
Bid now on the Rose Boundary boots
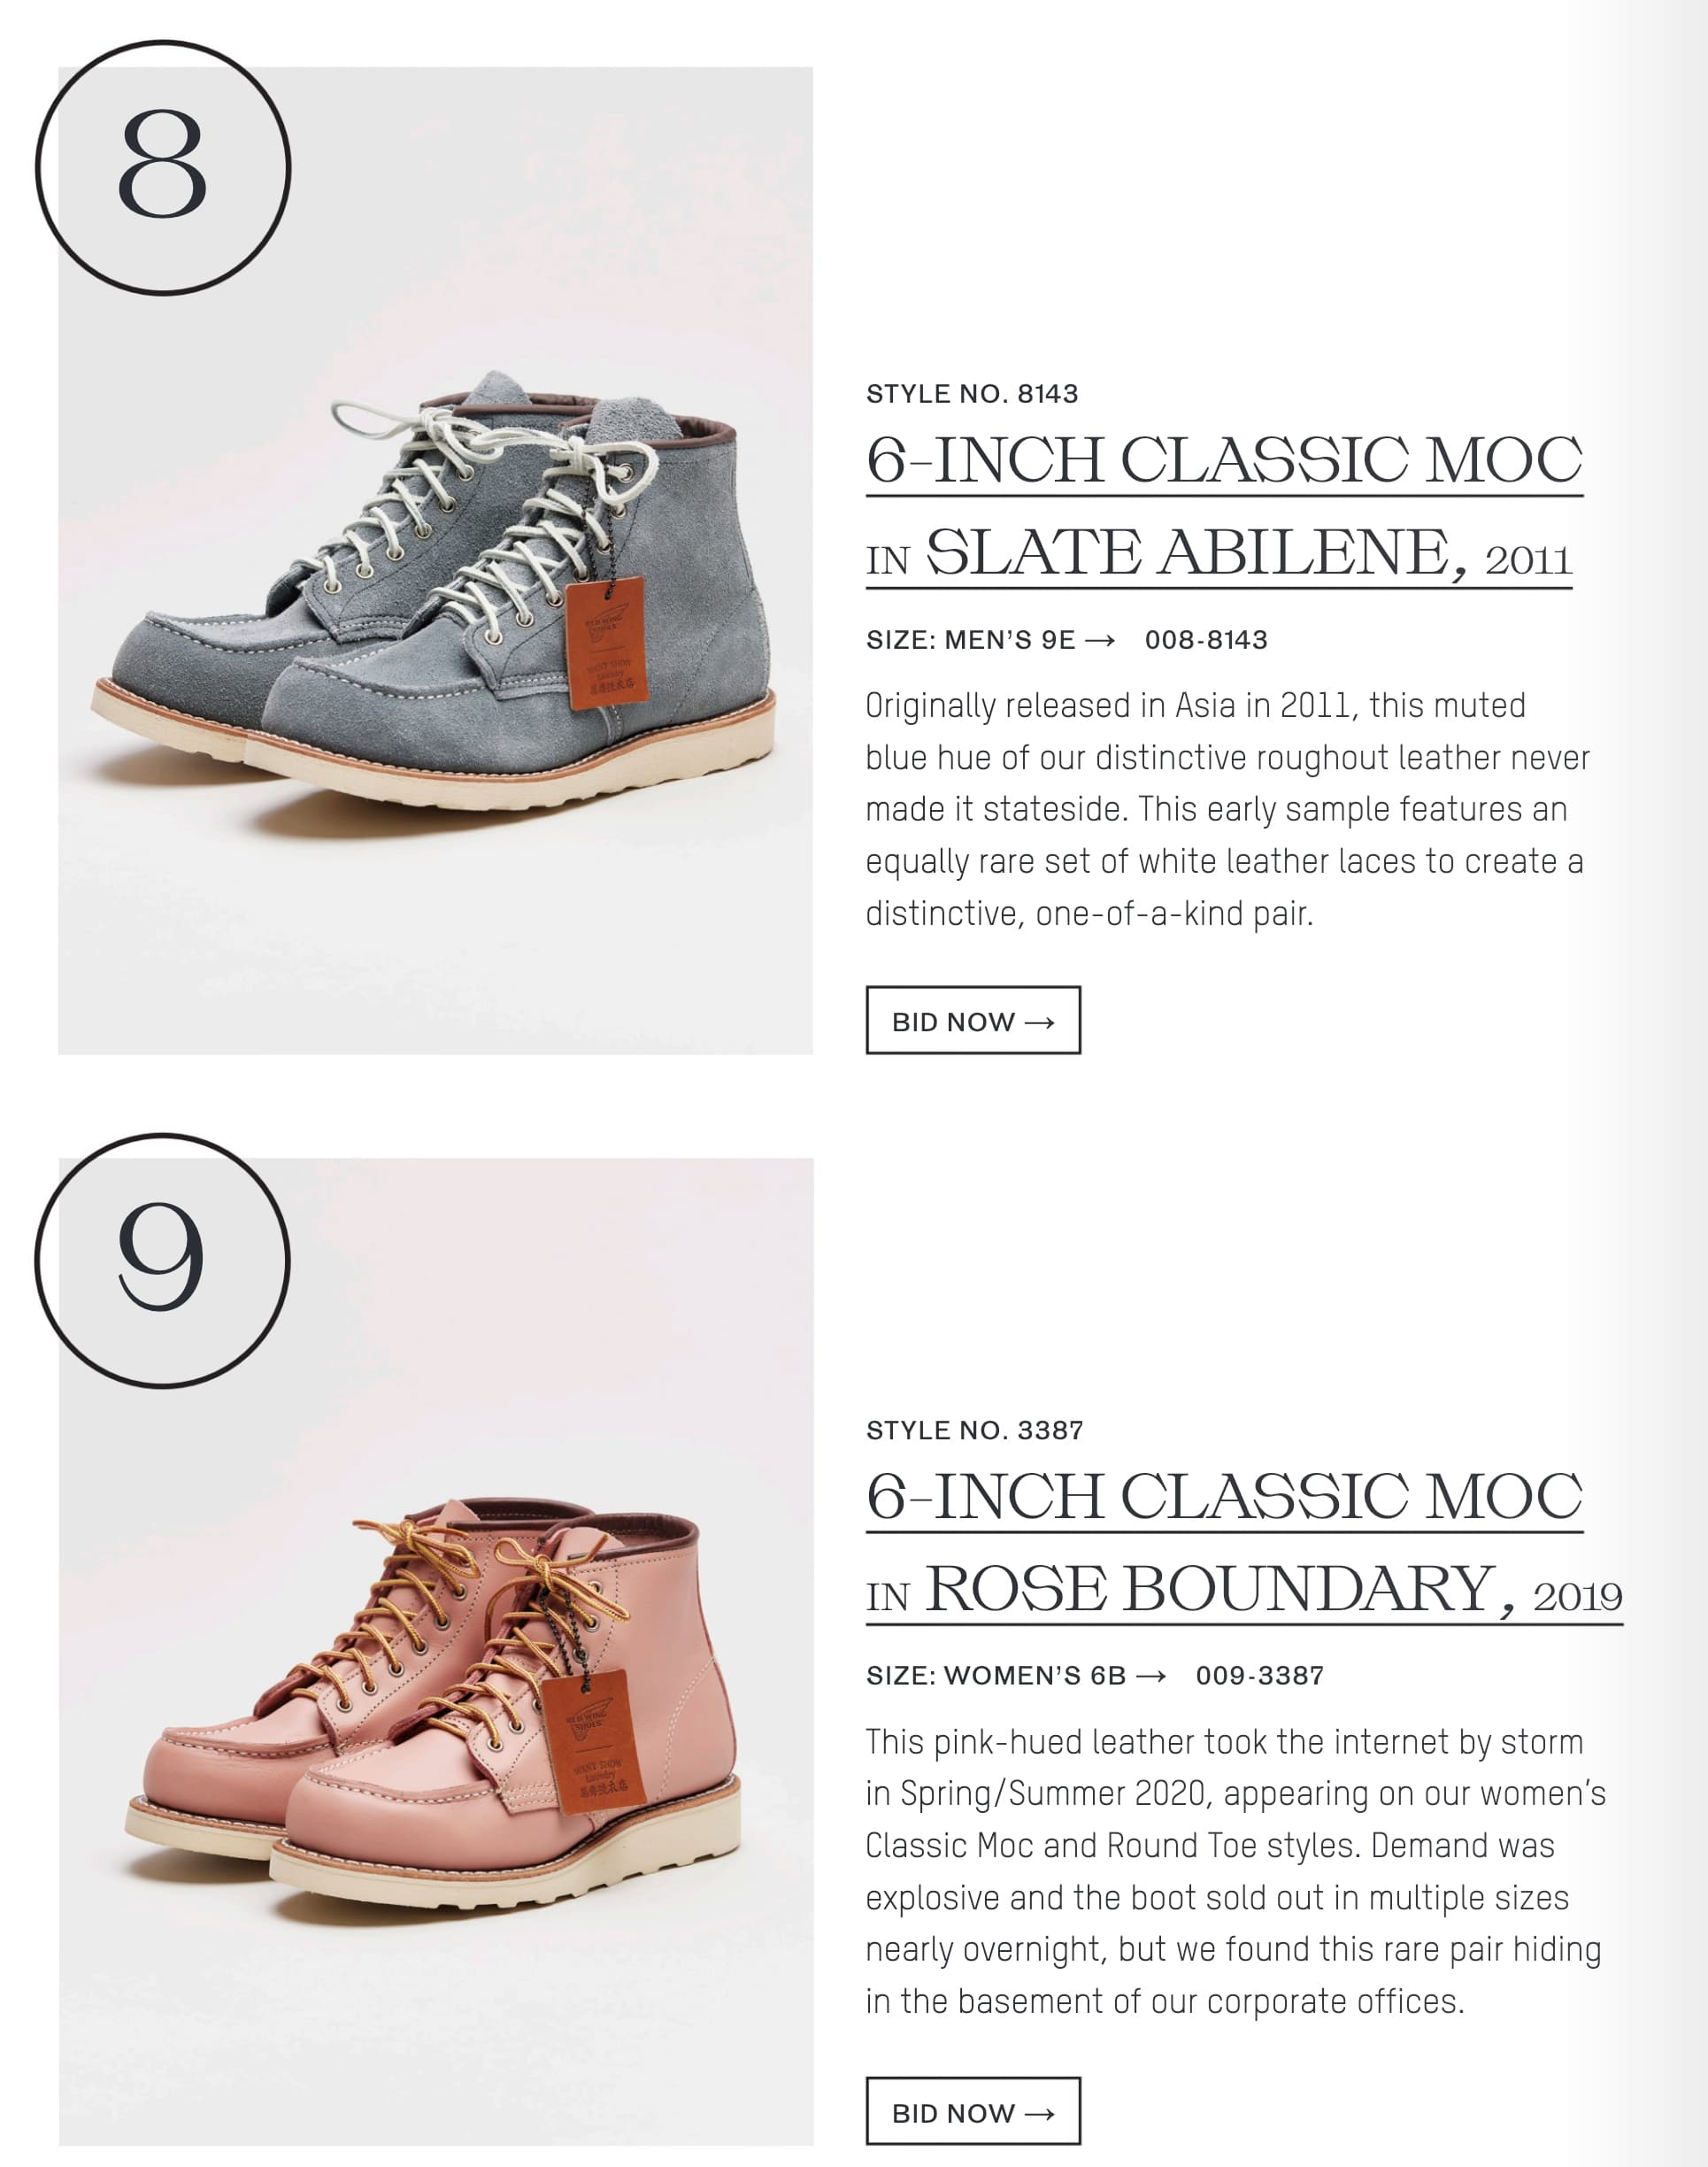coord(973,2111)
